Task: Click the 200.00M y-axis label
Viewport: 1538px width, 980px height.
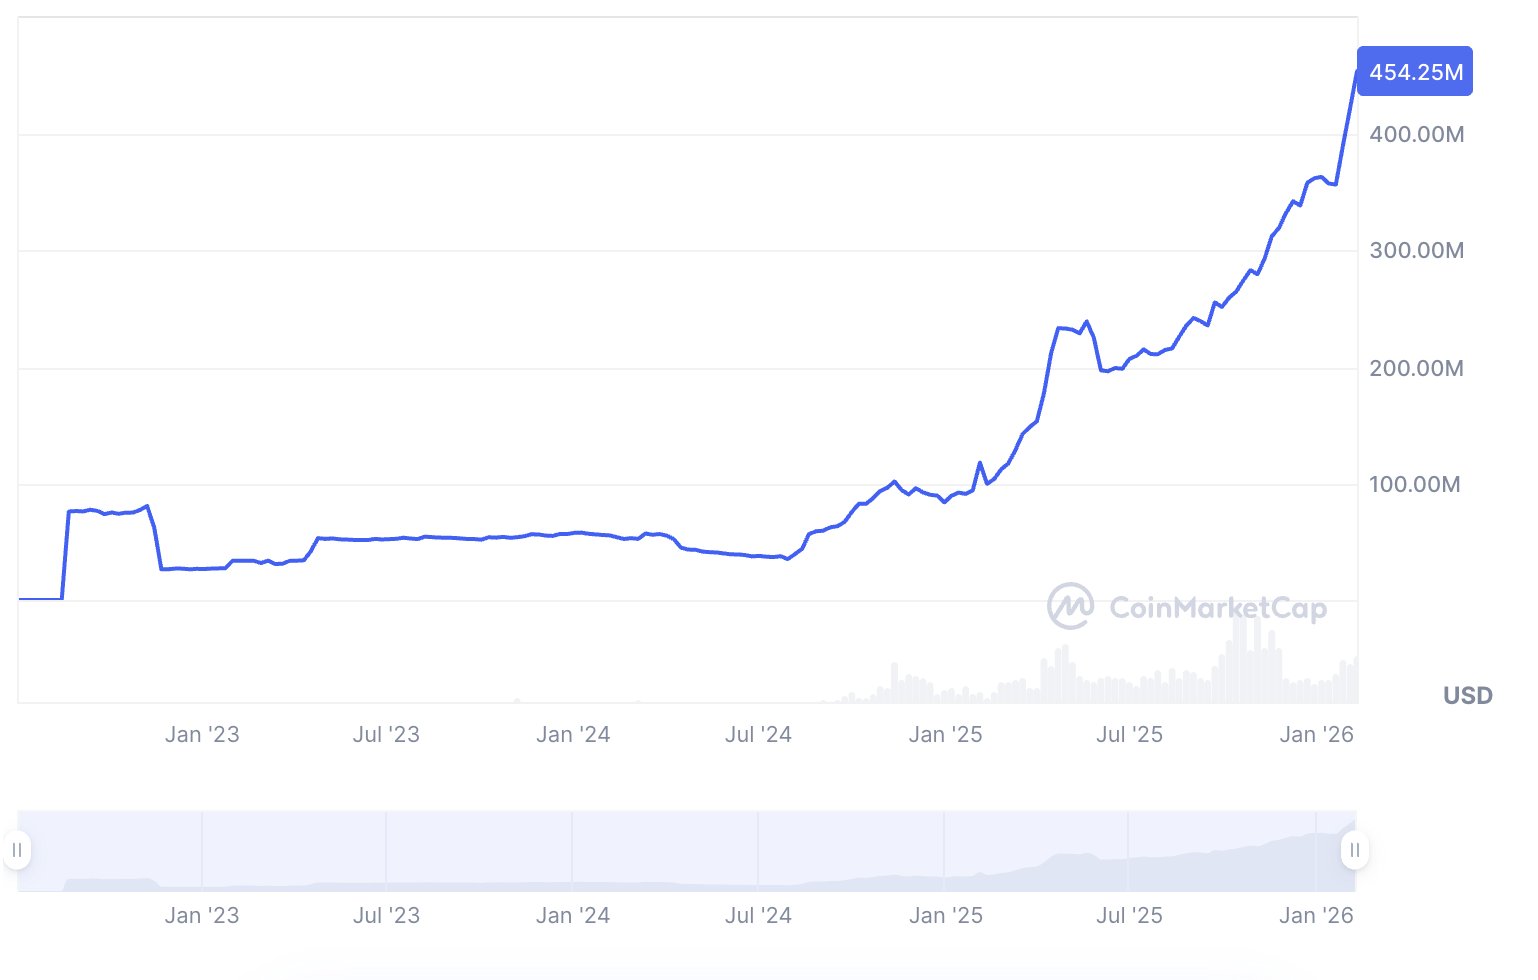Action: [x=1416, y=368]
